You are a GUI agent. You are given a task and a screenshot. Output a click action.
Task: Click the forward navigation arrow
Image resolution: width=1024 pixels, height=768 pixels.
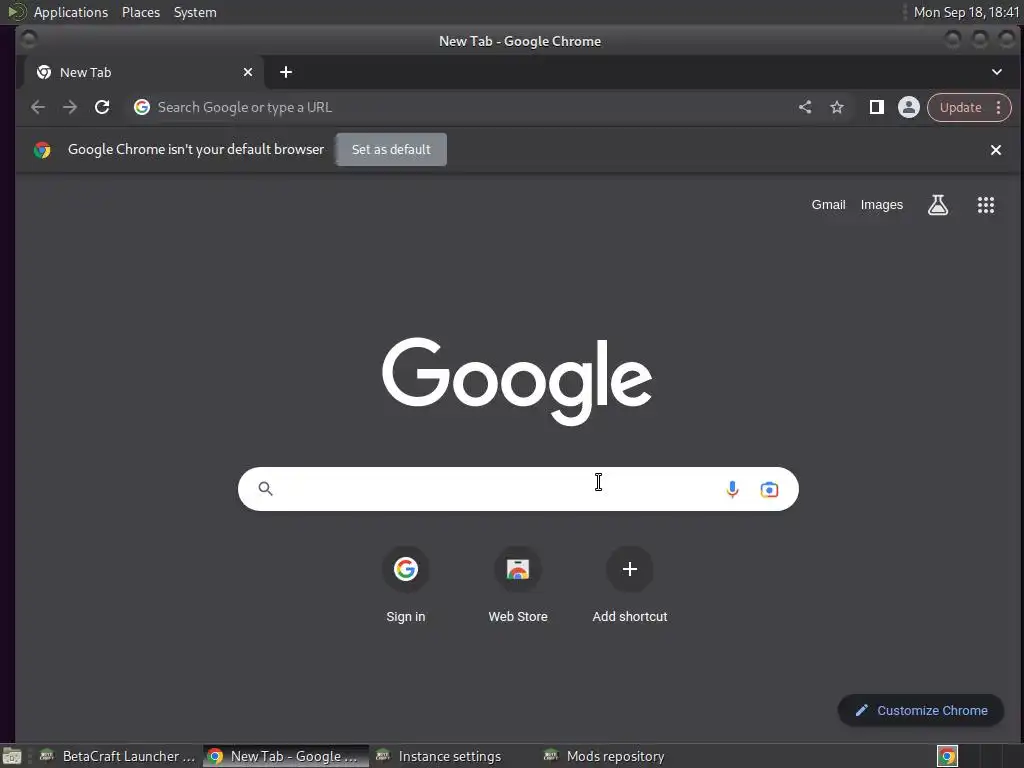pos(70,107)
